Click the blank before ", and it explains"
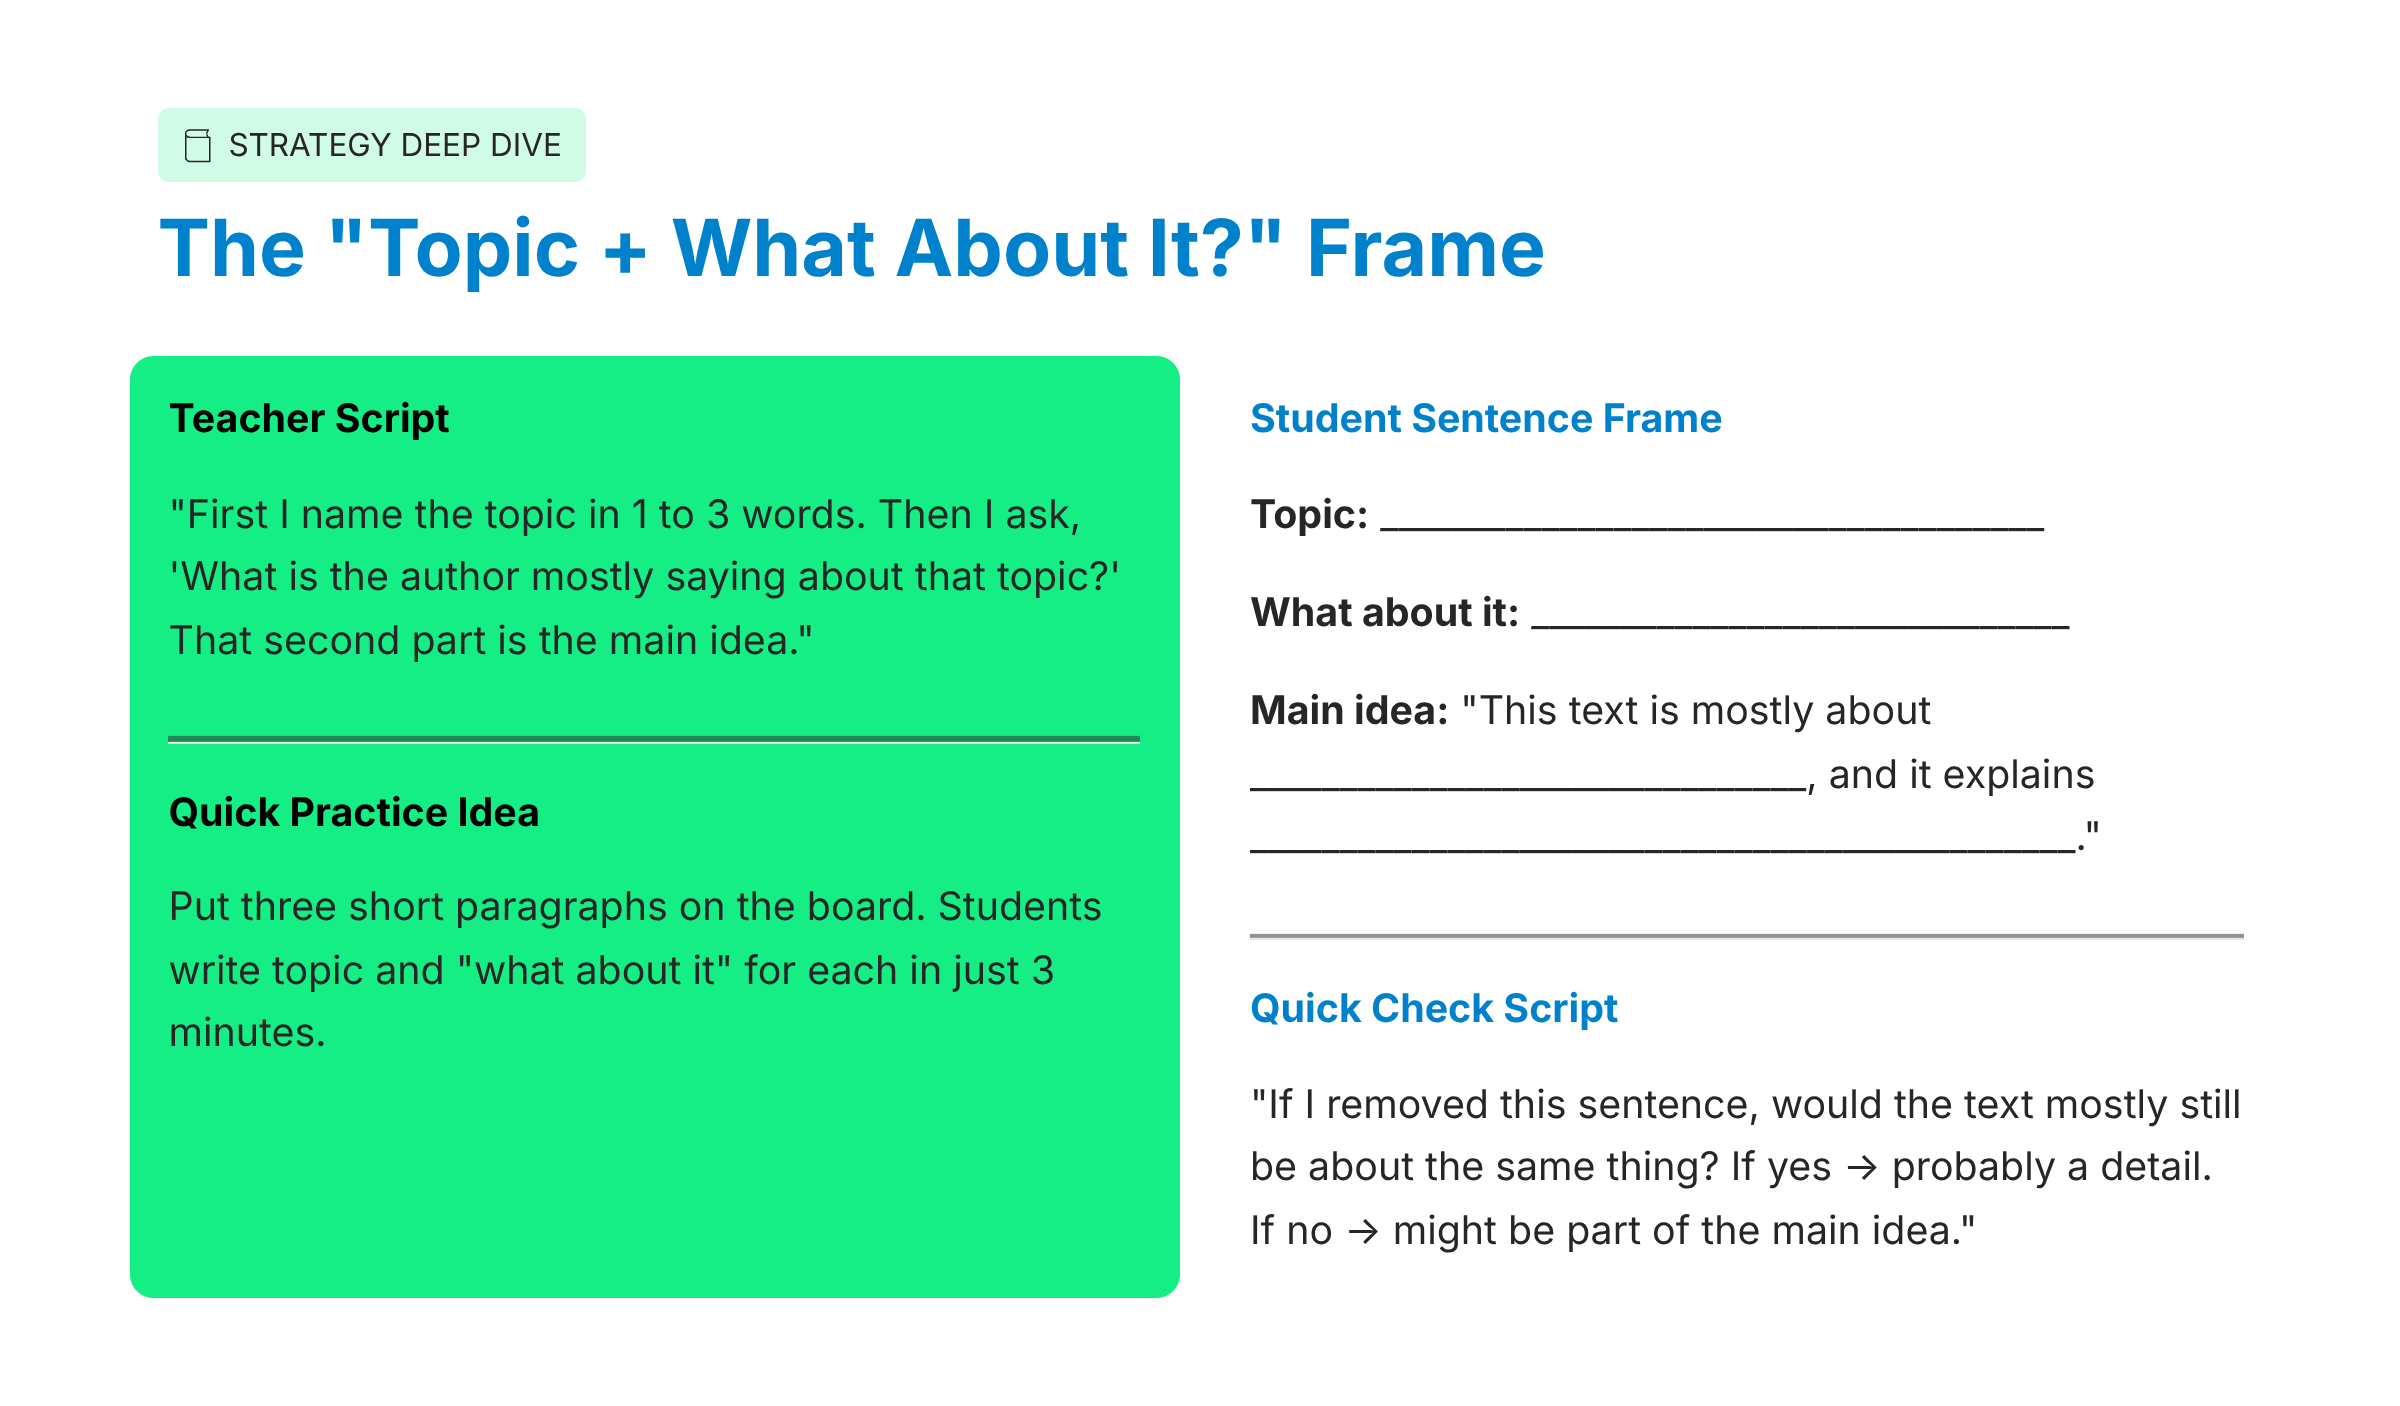The image size is (2400, 1406). pyautogui.click(x=1528, y=786)
